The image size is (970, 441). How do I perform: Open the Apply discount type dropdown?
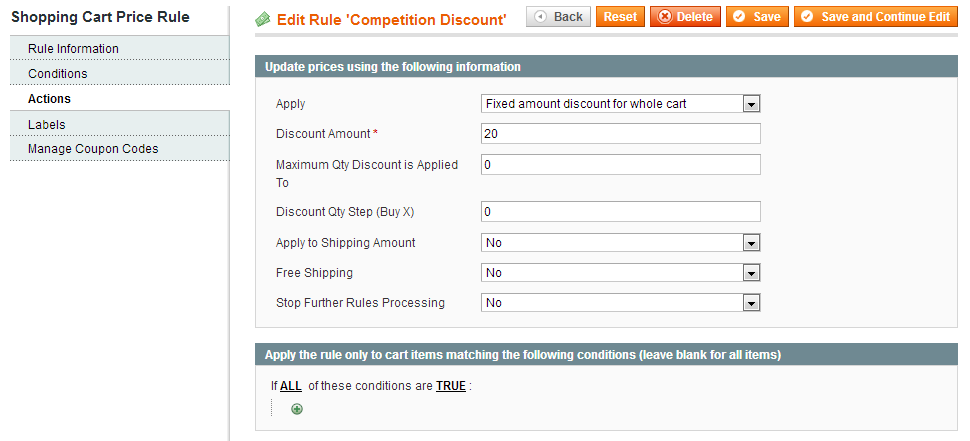coord(620,104)
